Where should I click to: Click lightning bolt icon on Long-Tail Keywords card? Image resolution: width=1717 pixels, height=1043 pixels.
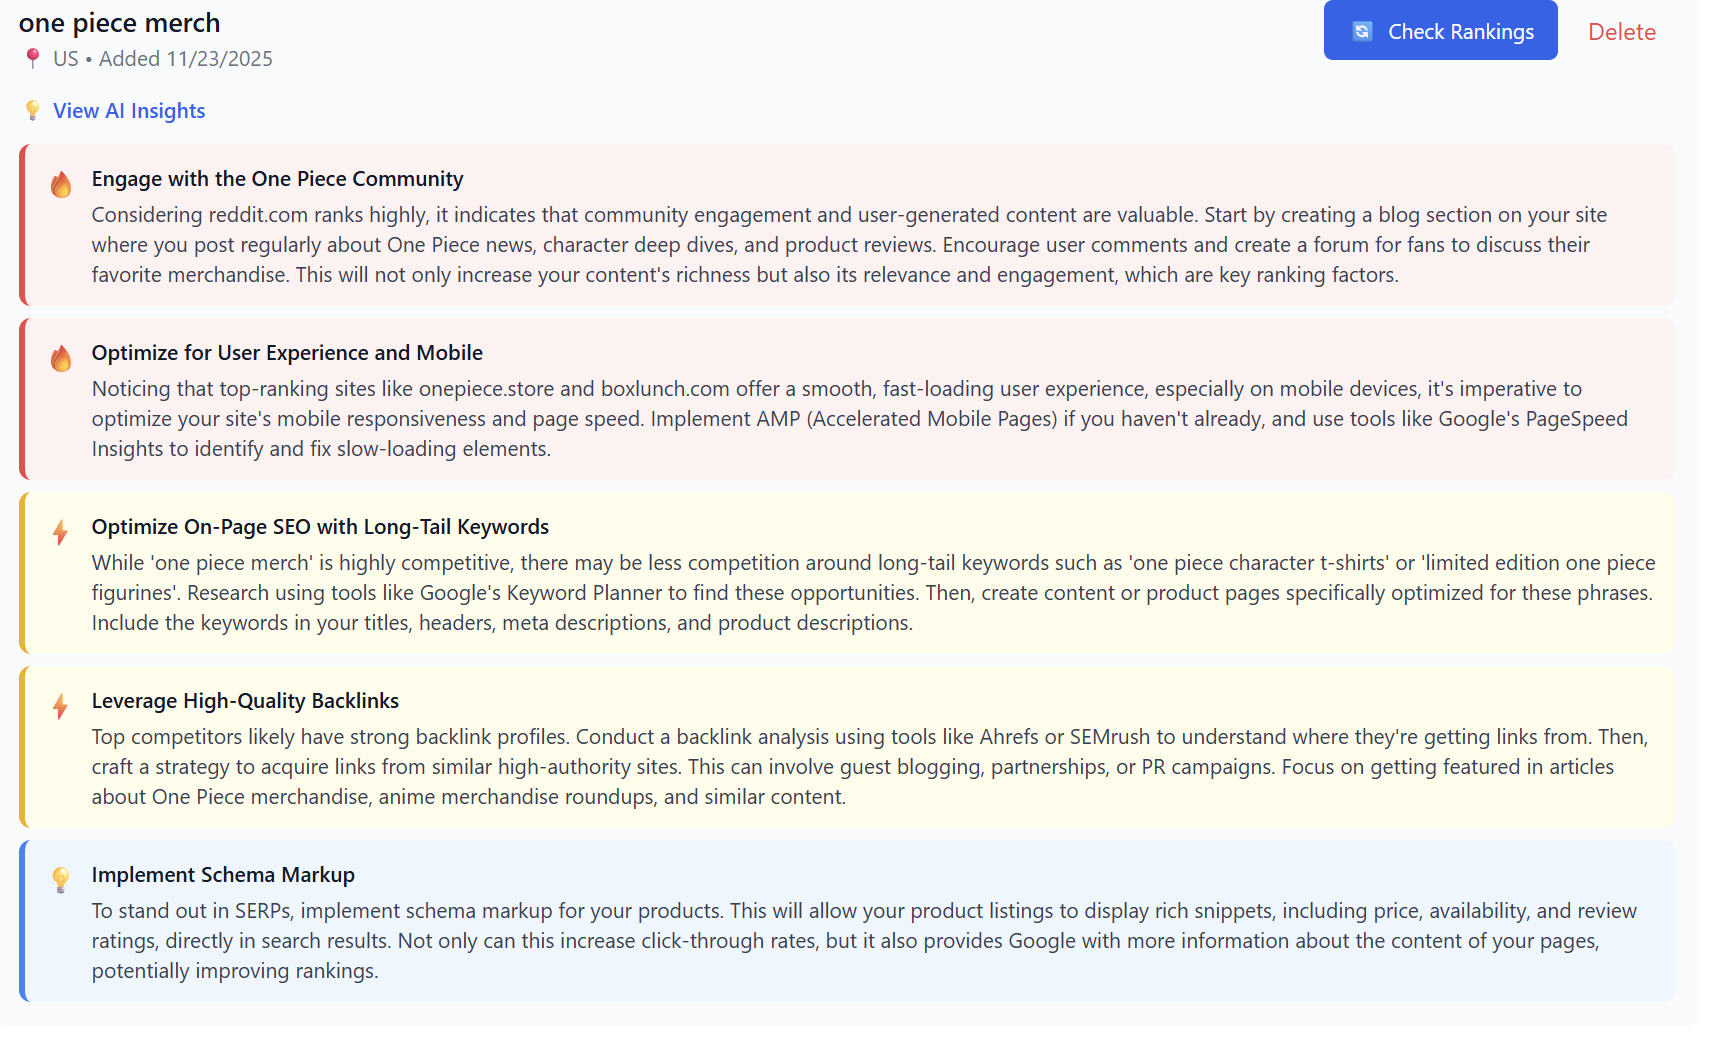61,532
